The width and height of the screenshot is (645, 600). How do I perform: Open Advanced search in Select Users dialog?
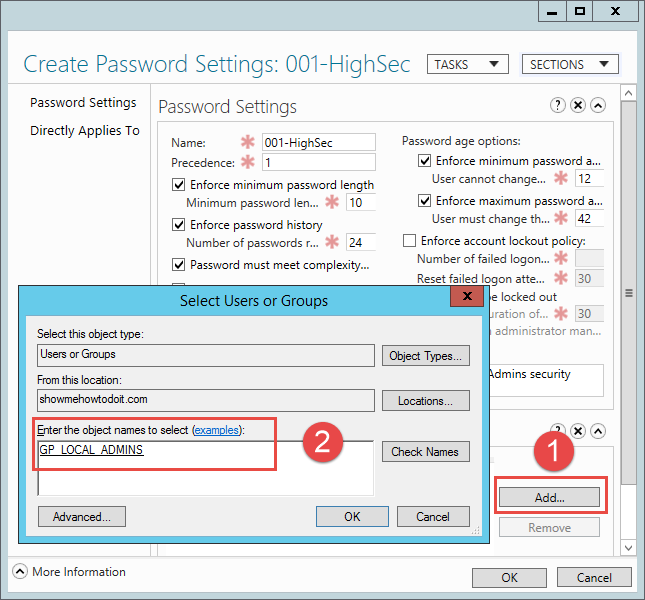pyautogui.click(x=82, y=517)
